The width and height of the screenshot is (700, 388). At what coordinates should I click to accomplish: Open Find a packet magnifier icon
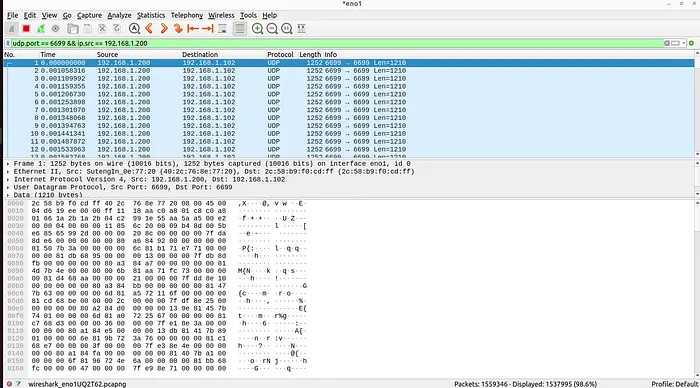point(134,29)
